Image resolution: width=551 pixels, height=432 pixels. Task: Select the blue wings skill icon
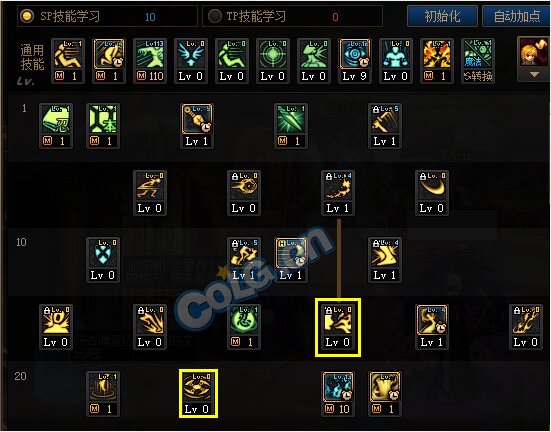(191, 60)
